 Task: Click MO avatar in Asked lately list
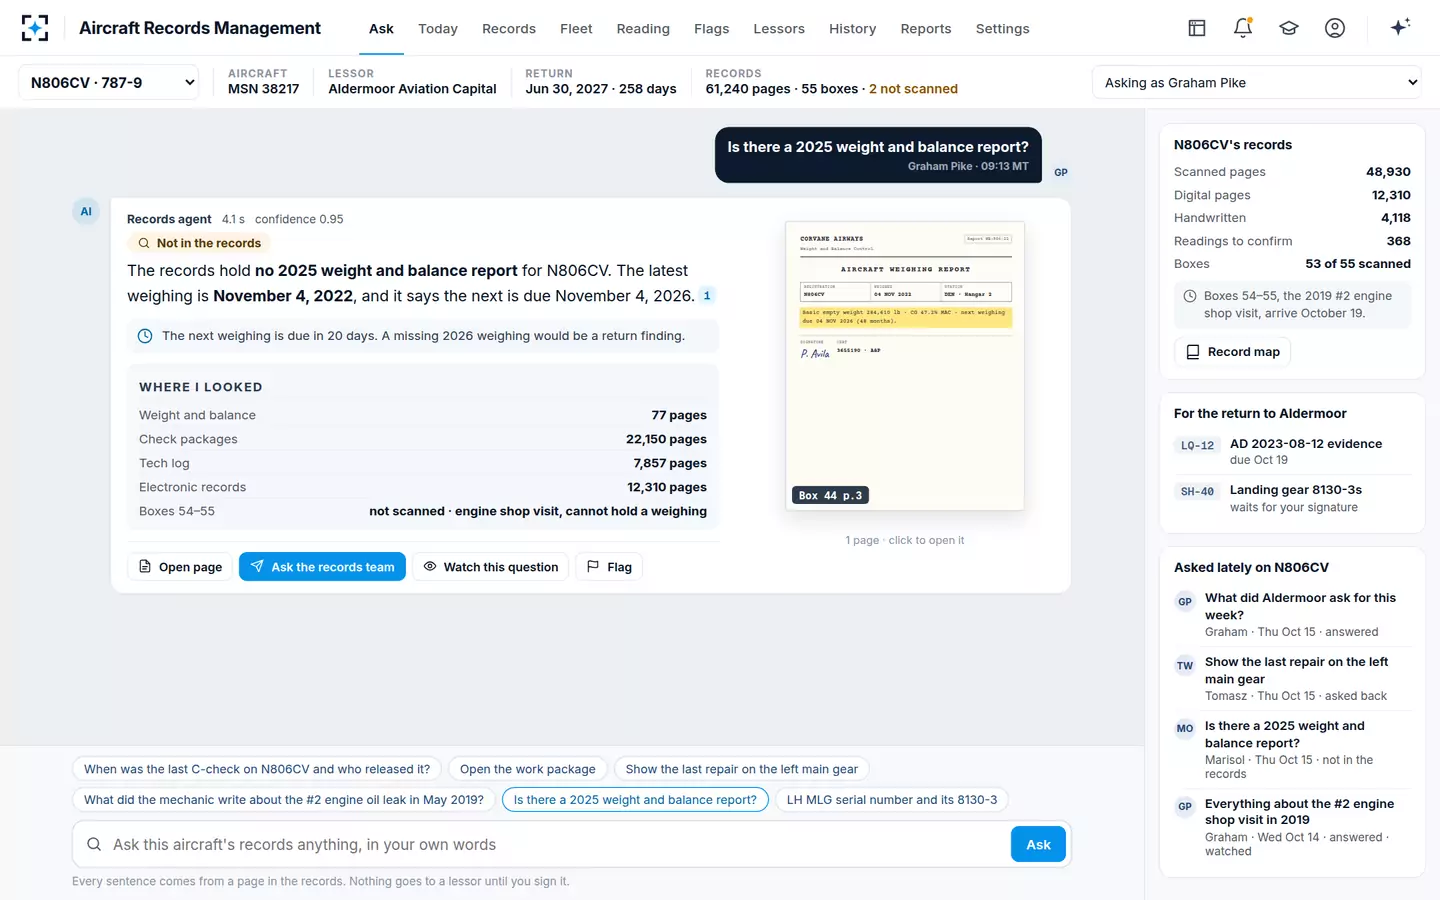pos(1185,729)
